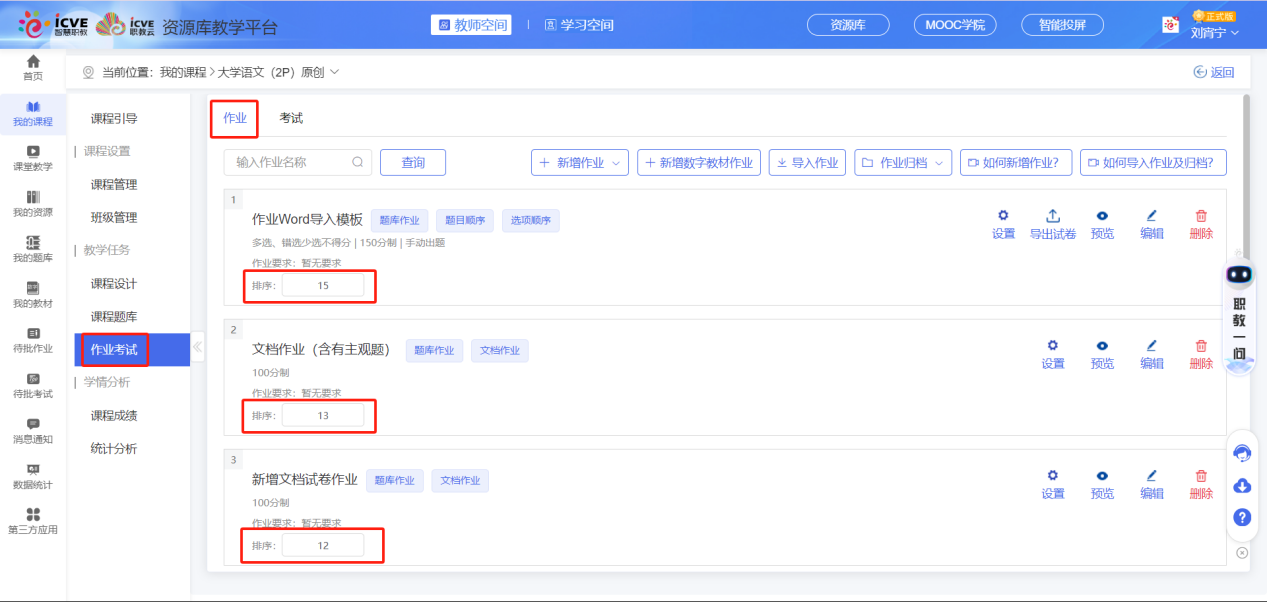Switch to the 考试 tab
This screenshot has height=602, width=1267.
[291, 118]
